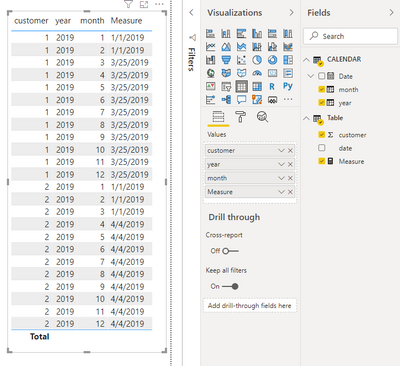Click the Fields Search box

[x=350, y=36]
